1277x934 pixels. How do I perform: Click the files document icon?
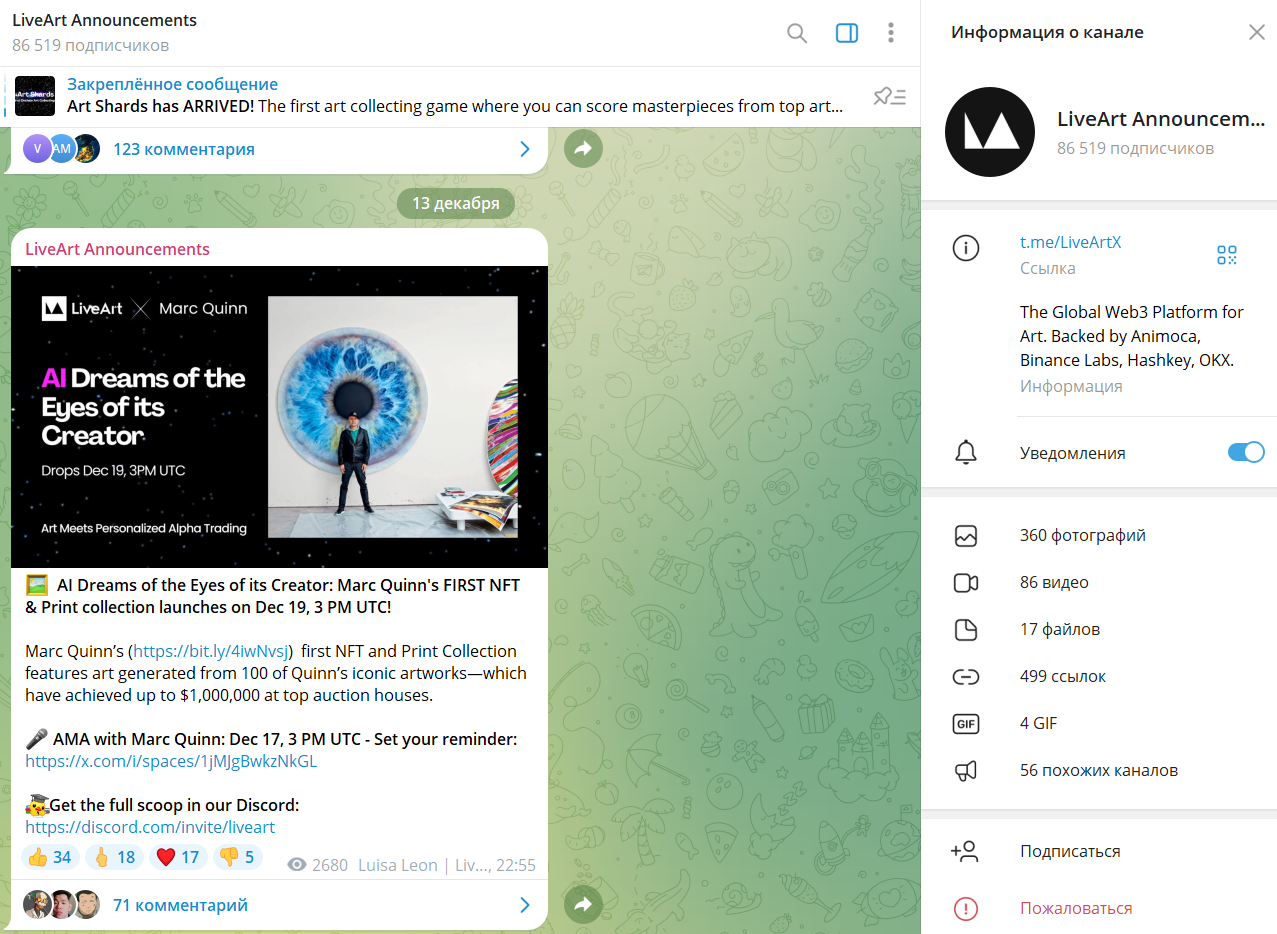point(966,630)
